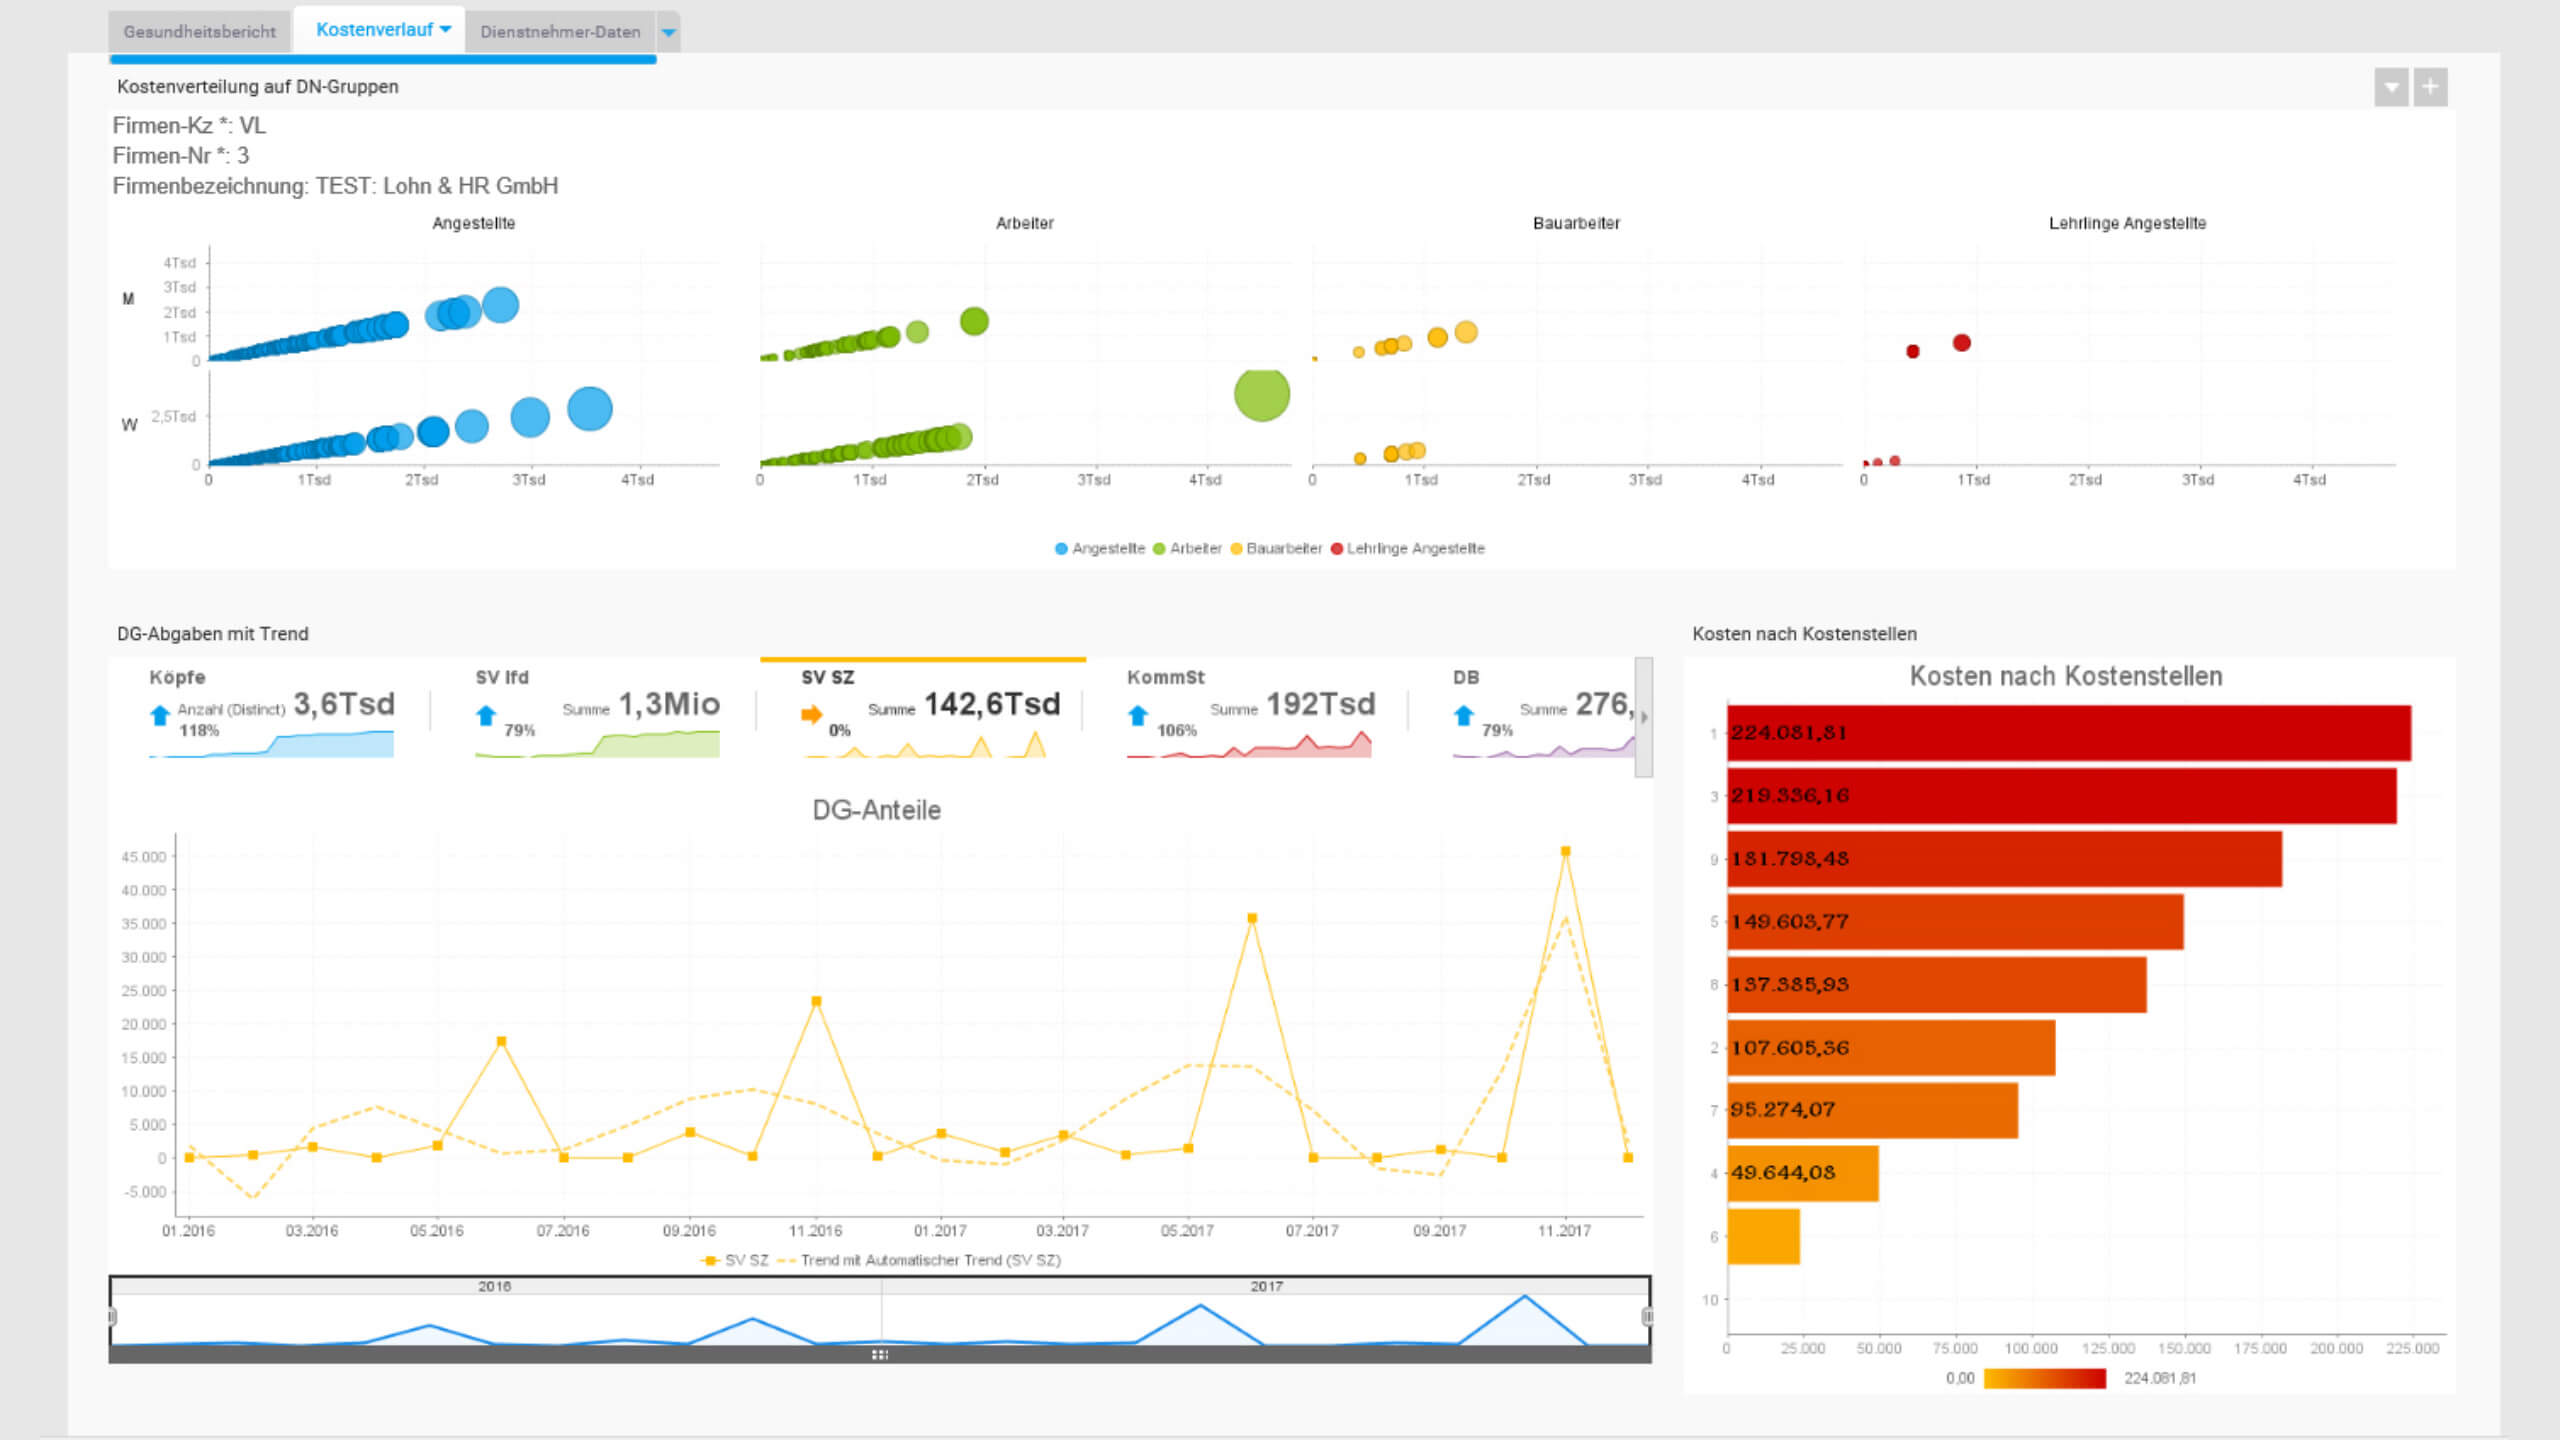Click the SV SZ orange right-arrow icon

pyautogui.click(x=811, y=714)
